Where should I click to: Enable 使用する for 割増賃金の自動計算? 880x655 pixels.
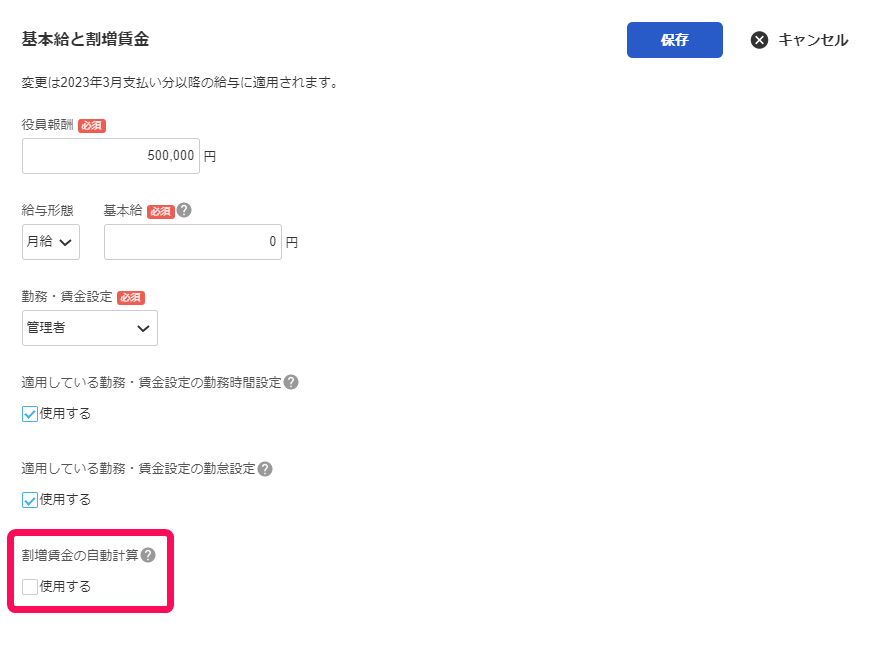[x=30, y=587]
